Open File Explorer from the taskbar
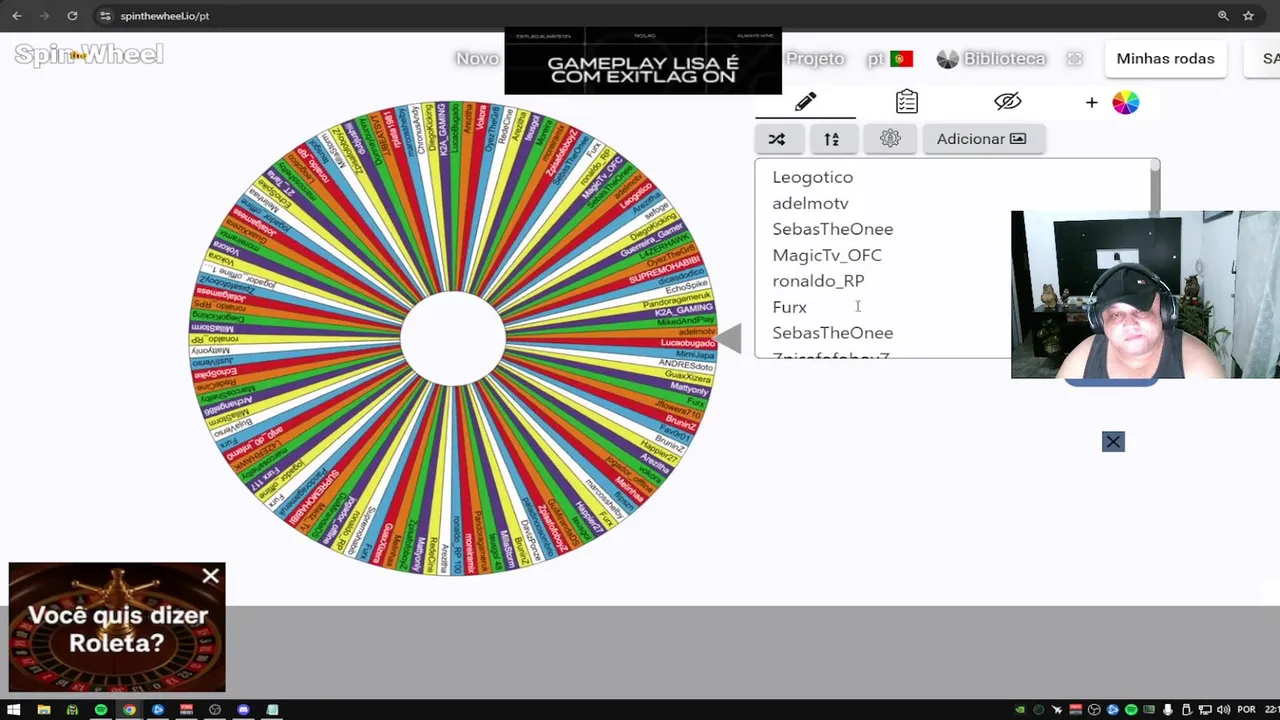 43,710
